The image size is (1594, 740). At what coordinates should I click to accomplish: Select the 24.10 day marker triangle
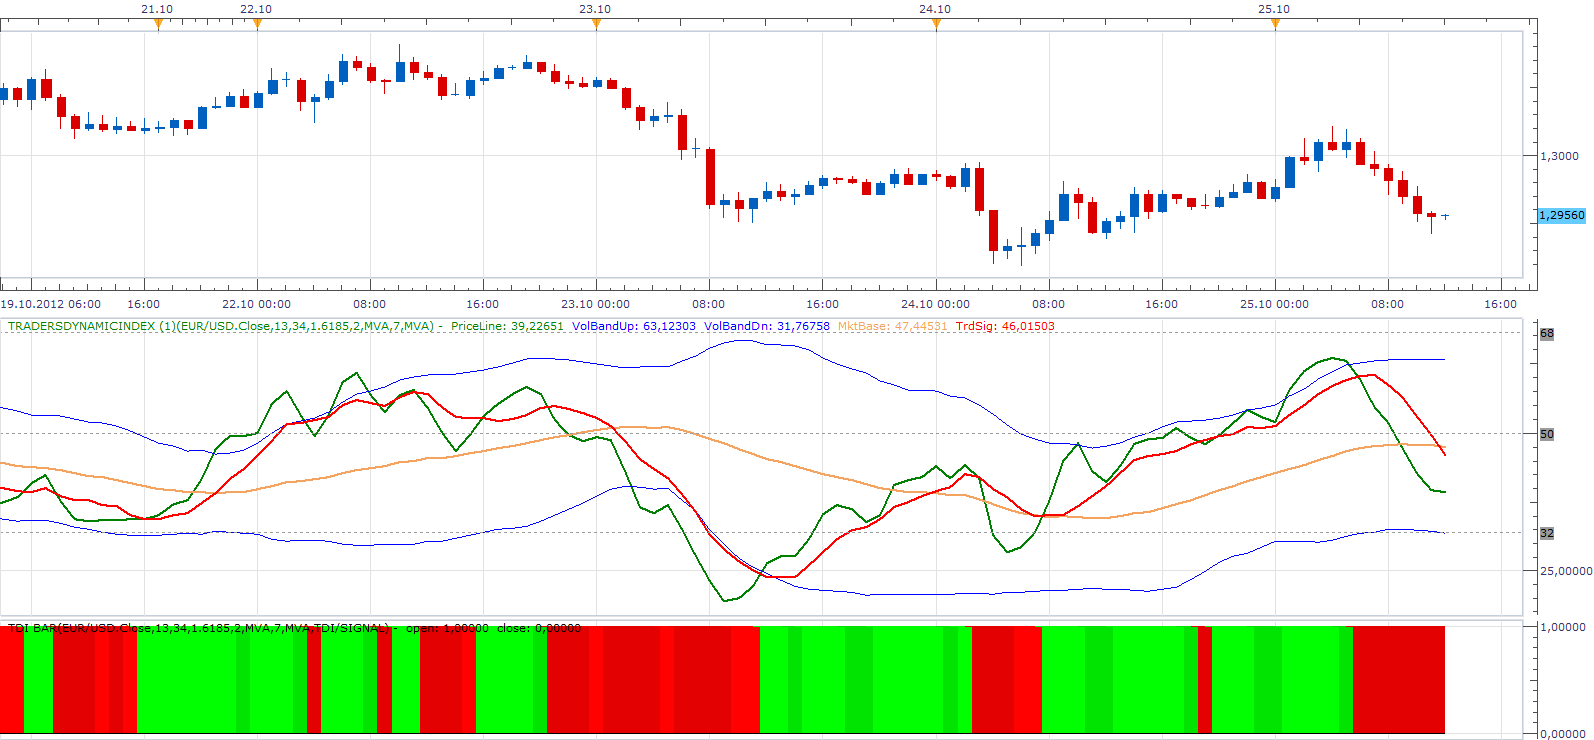[x=936, y=25]
